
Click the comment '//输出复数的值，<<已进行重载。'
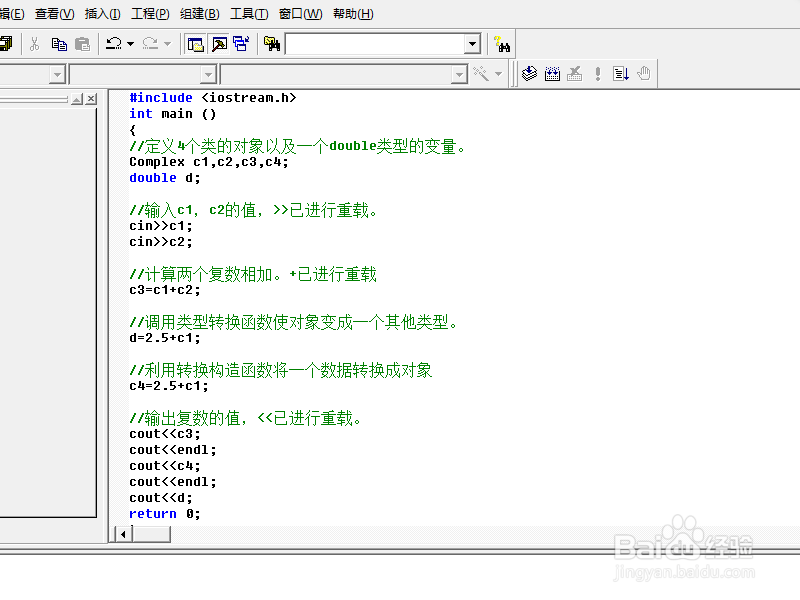tap(246, 418)
